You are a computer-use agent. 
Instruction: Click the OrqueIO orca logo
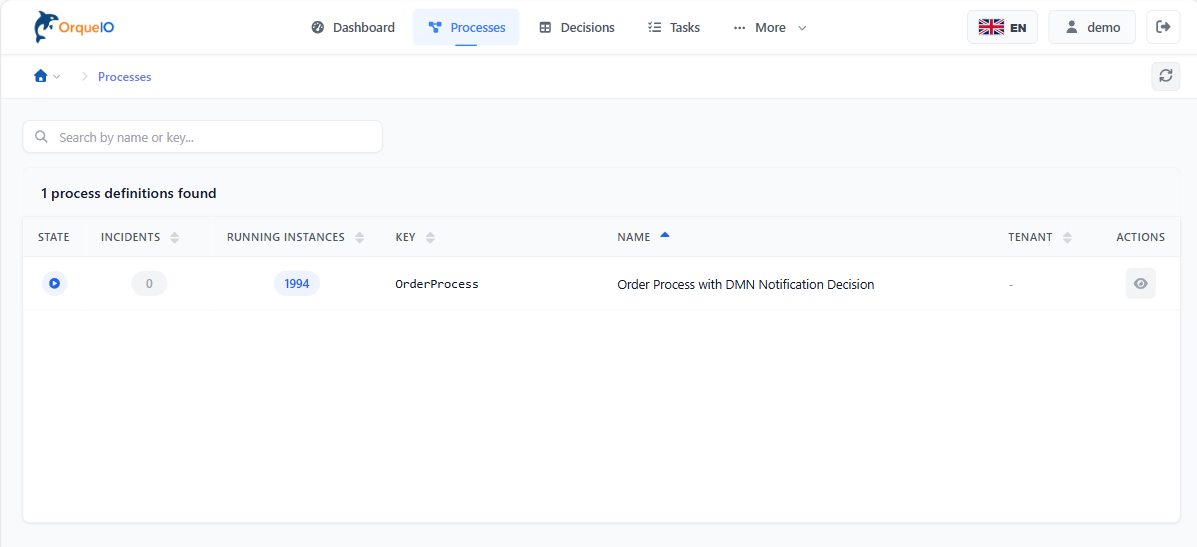pos(46,27)
